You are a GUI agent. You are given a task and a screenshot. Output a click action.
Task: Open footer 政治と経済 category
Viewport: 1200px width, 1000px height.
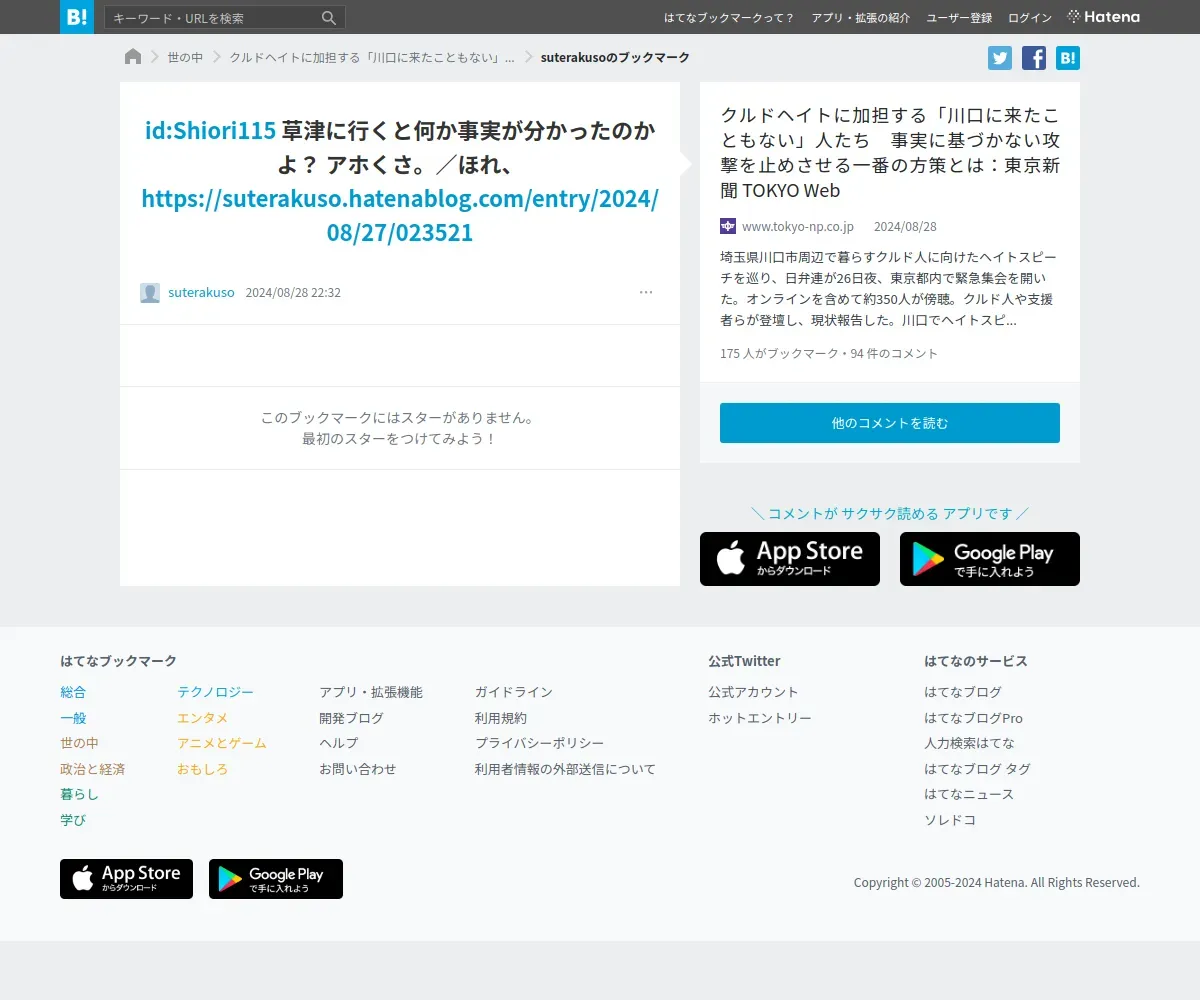pos(92,769)
